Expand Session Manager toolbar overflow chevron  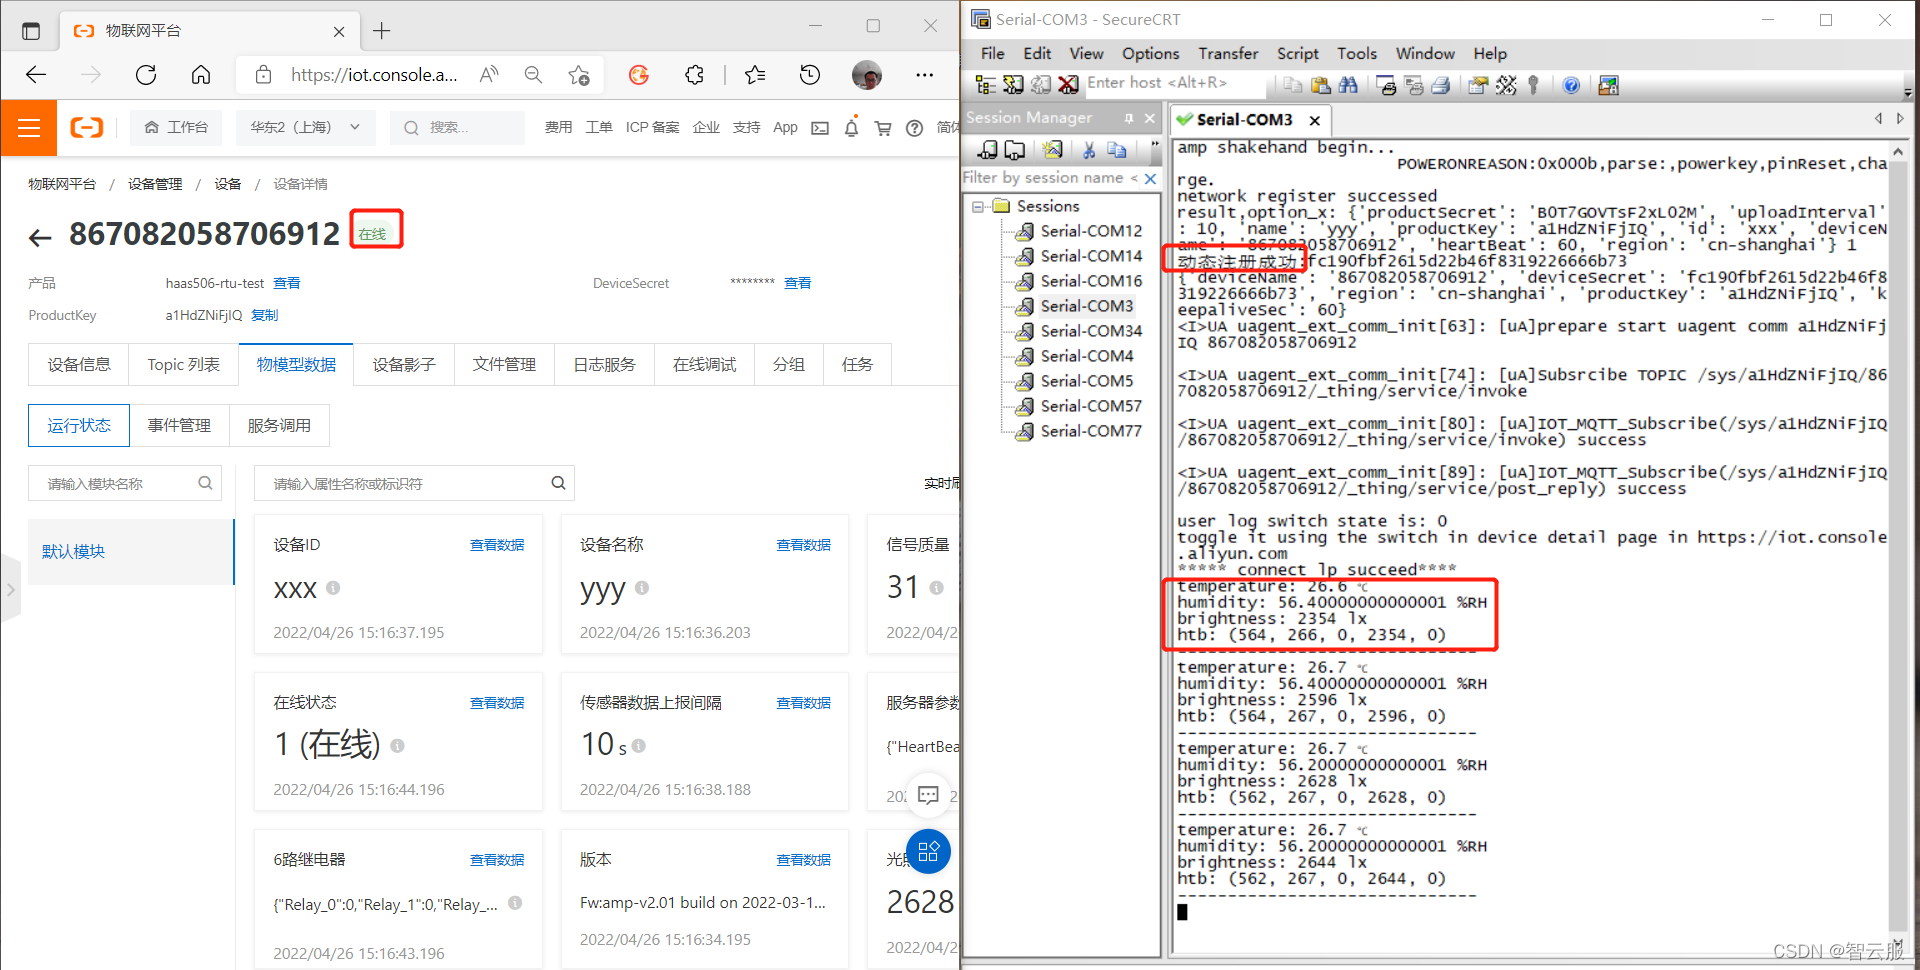[1154, 146]
